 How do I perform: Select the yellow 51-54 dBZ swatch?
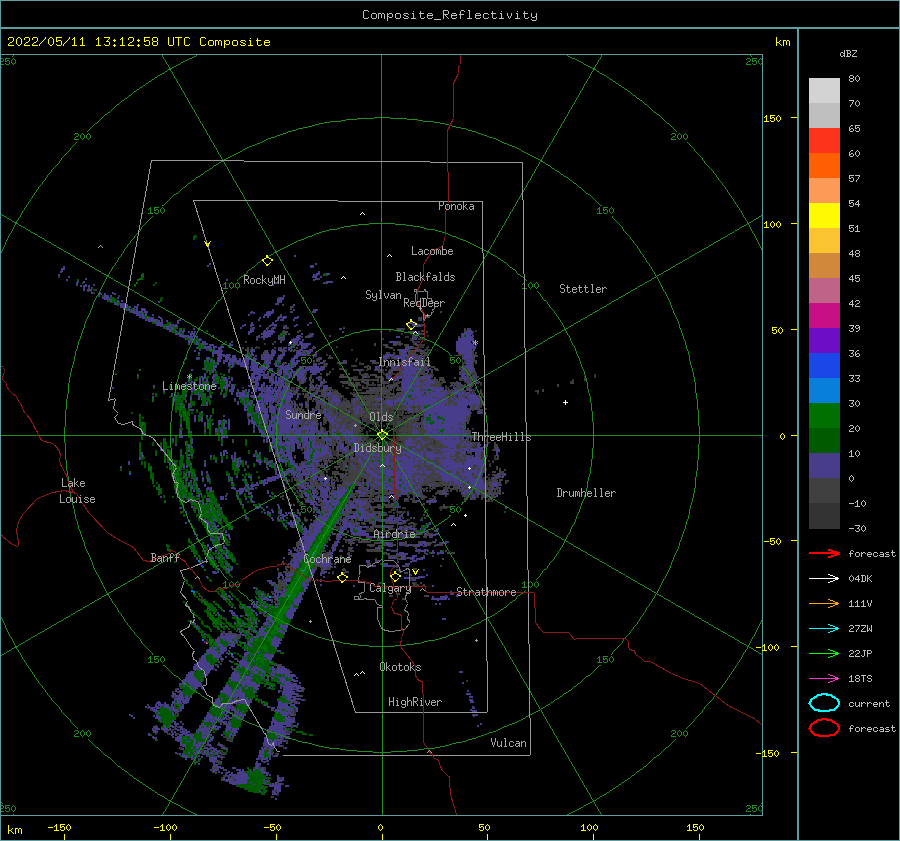click(824, 215)
